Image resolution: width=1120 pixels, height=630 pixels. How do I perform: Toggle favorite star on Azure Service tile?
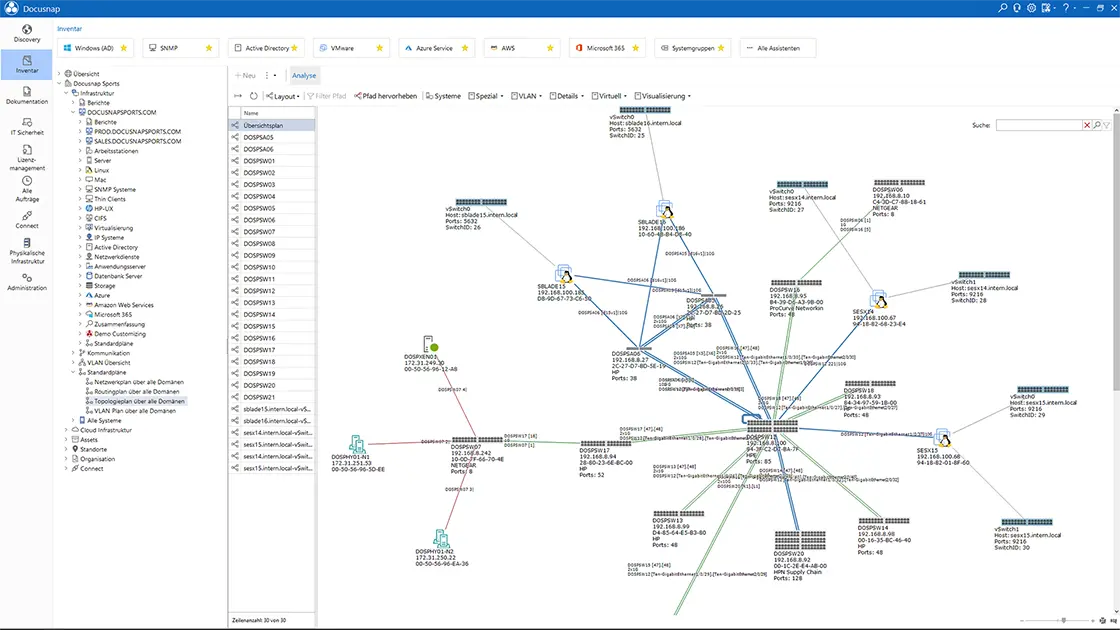[465, 48]
